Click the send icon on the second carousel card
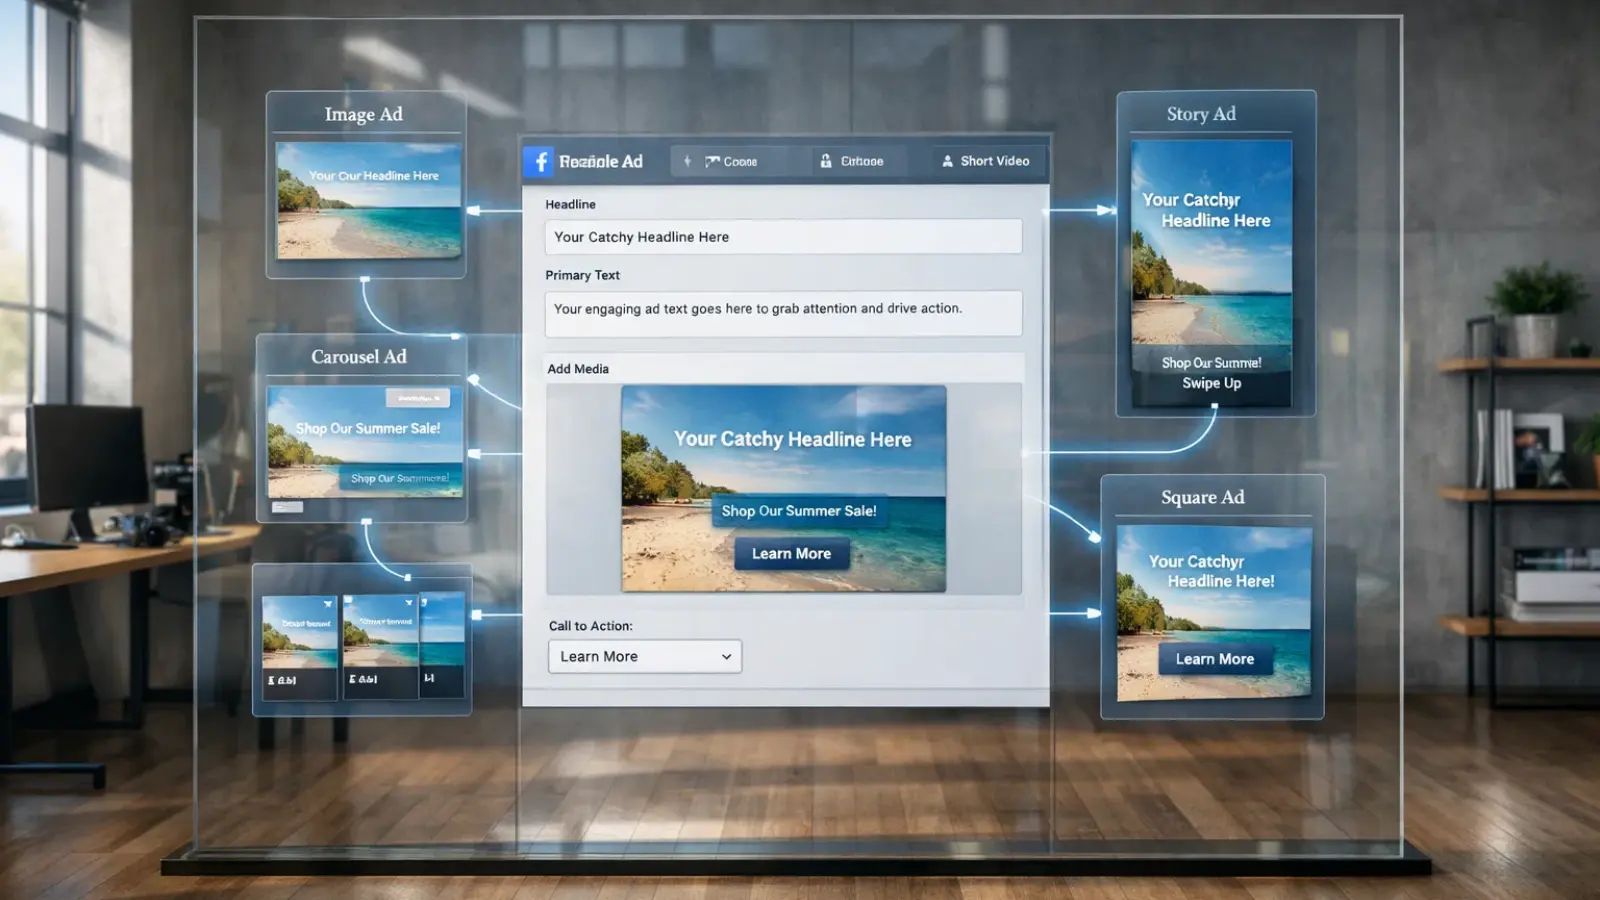The image size is (1600, 900). pyautogui.click(x=409, y=603)
